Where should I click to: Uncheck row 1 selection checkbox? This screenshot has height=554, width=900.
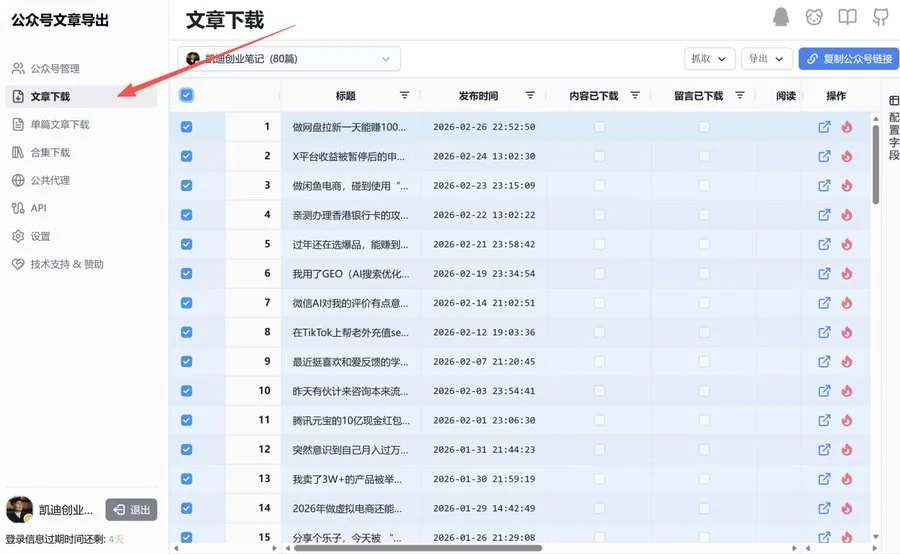point(187,127)
